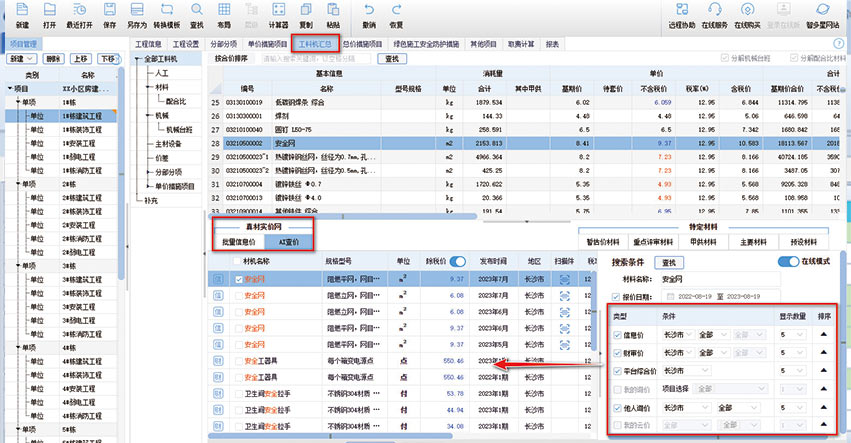The width and height of the screenshot is (851, 443).
Task: Select the AI查价 tab
Action: pyautogui.click(x=287, y=241)
